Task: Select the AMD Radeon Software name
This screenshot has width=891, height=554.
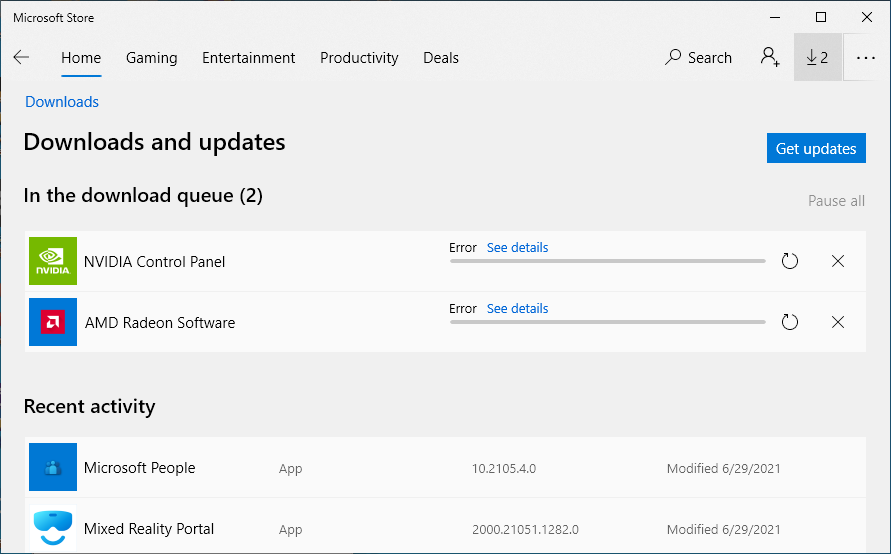Action: pos(160,323)
